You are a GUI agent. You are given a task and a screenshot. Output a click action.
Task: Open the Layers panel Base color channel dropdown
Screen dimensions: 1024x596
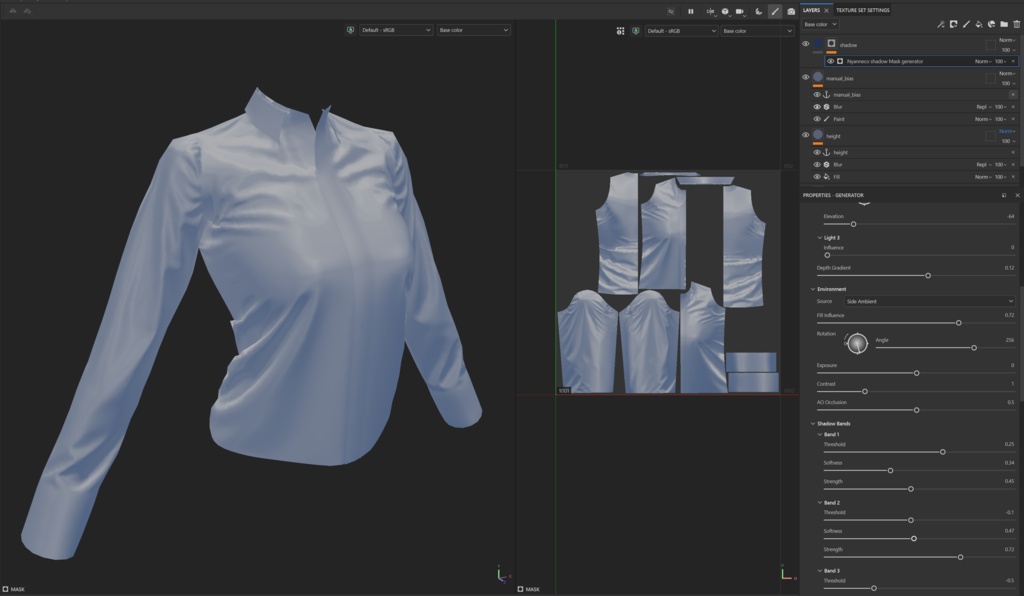click(x=820, y=24)
